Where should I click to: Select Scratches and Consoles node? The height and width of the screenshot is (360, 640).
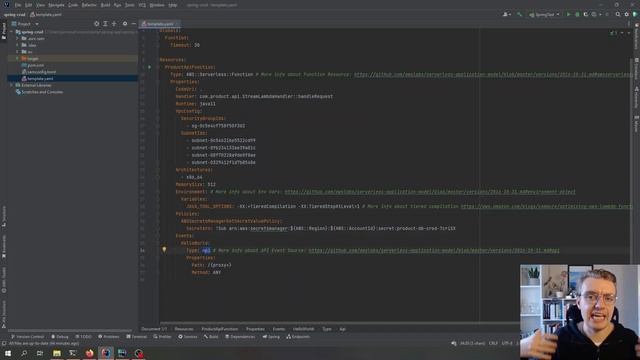point(39,92)
